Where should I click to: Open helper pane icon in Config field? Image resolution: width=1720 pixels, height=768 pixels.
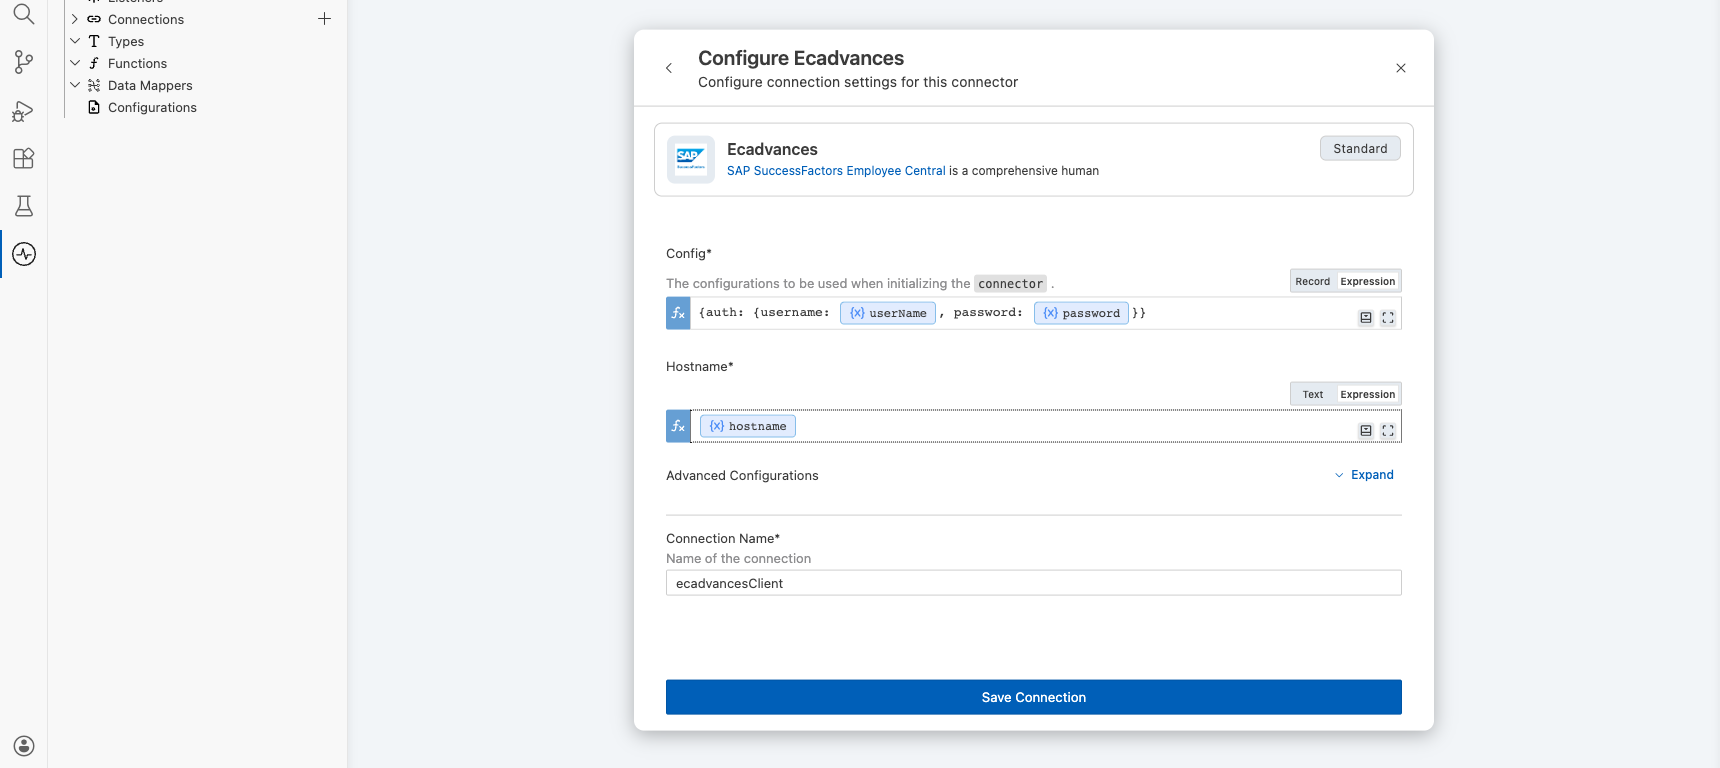point(1366,317)
